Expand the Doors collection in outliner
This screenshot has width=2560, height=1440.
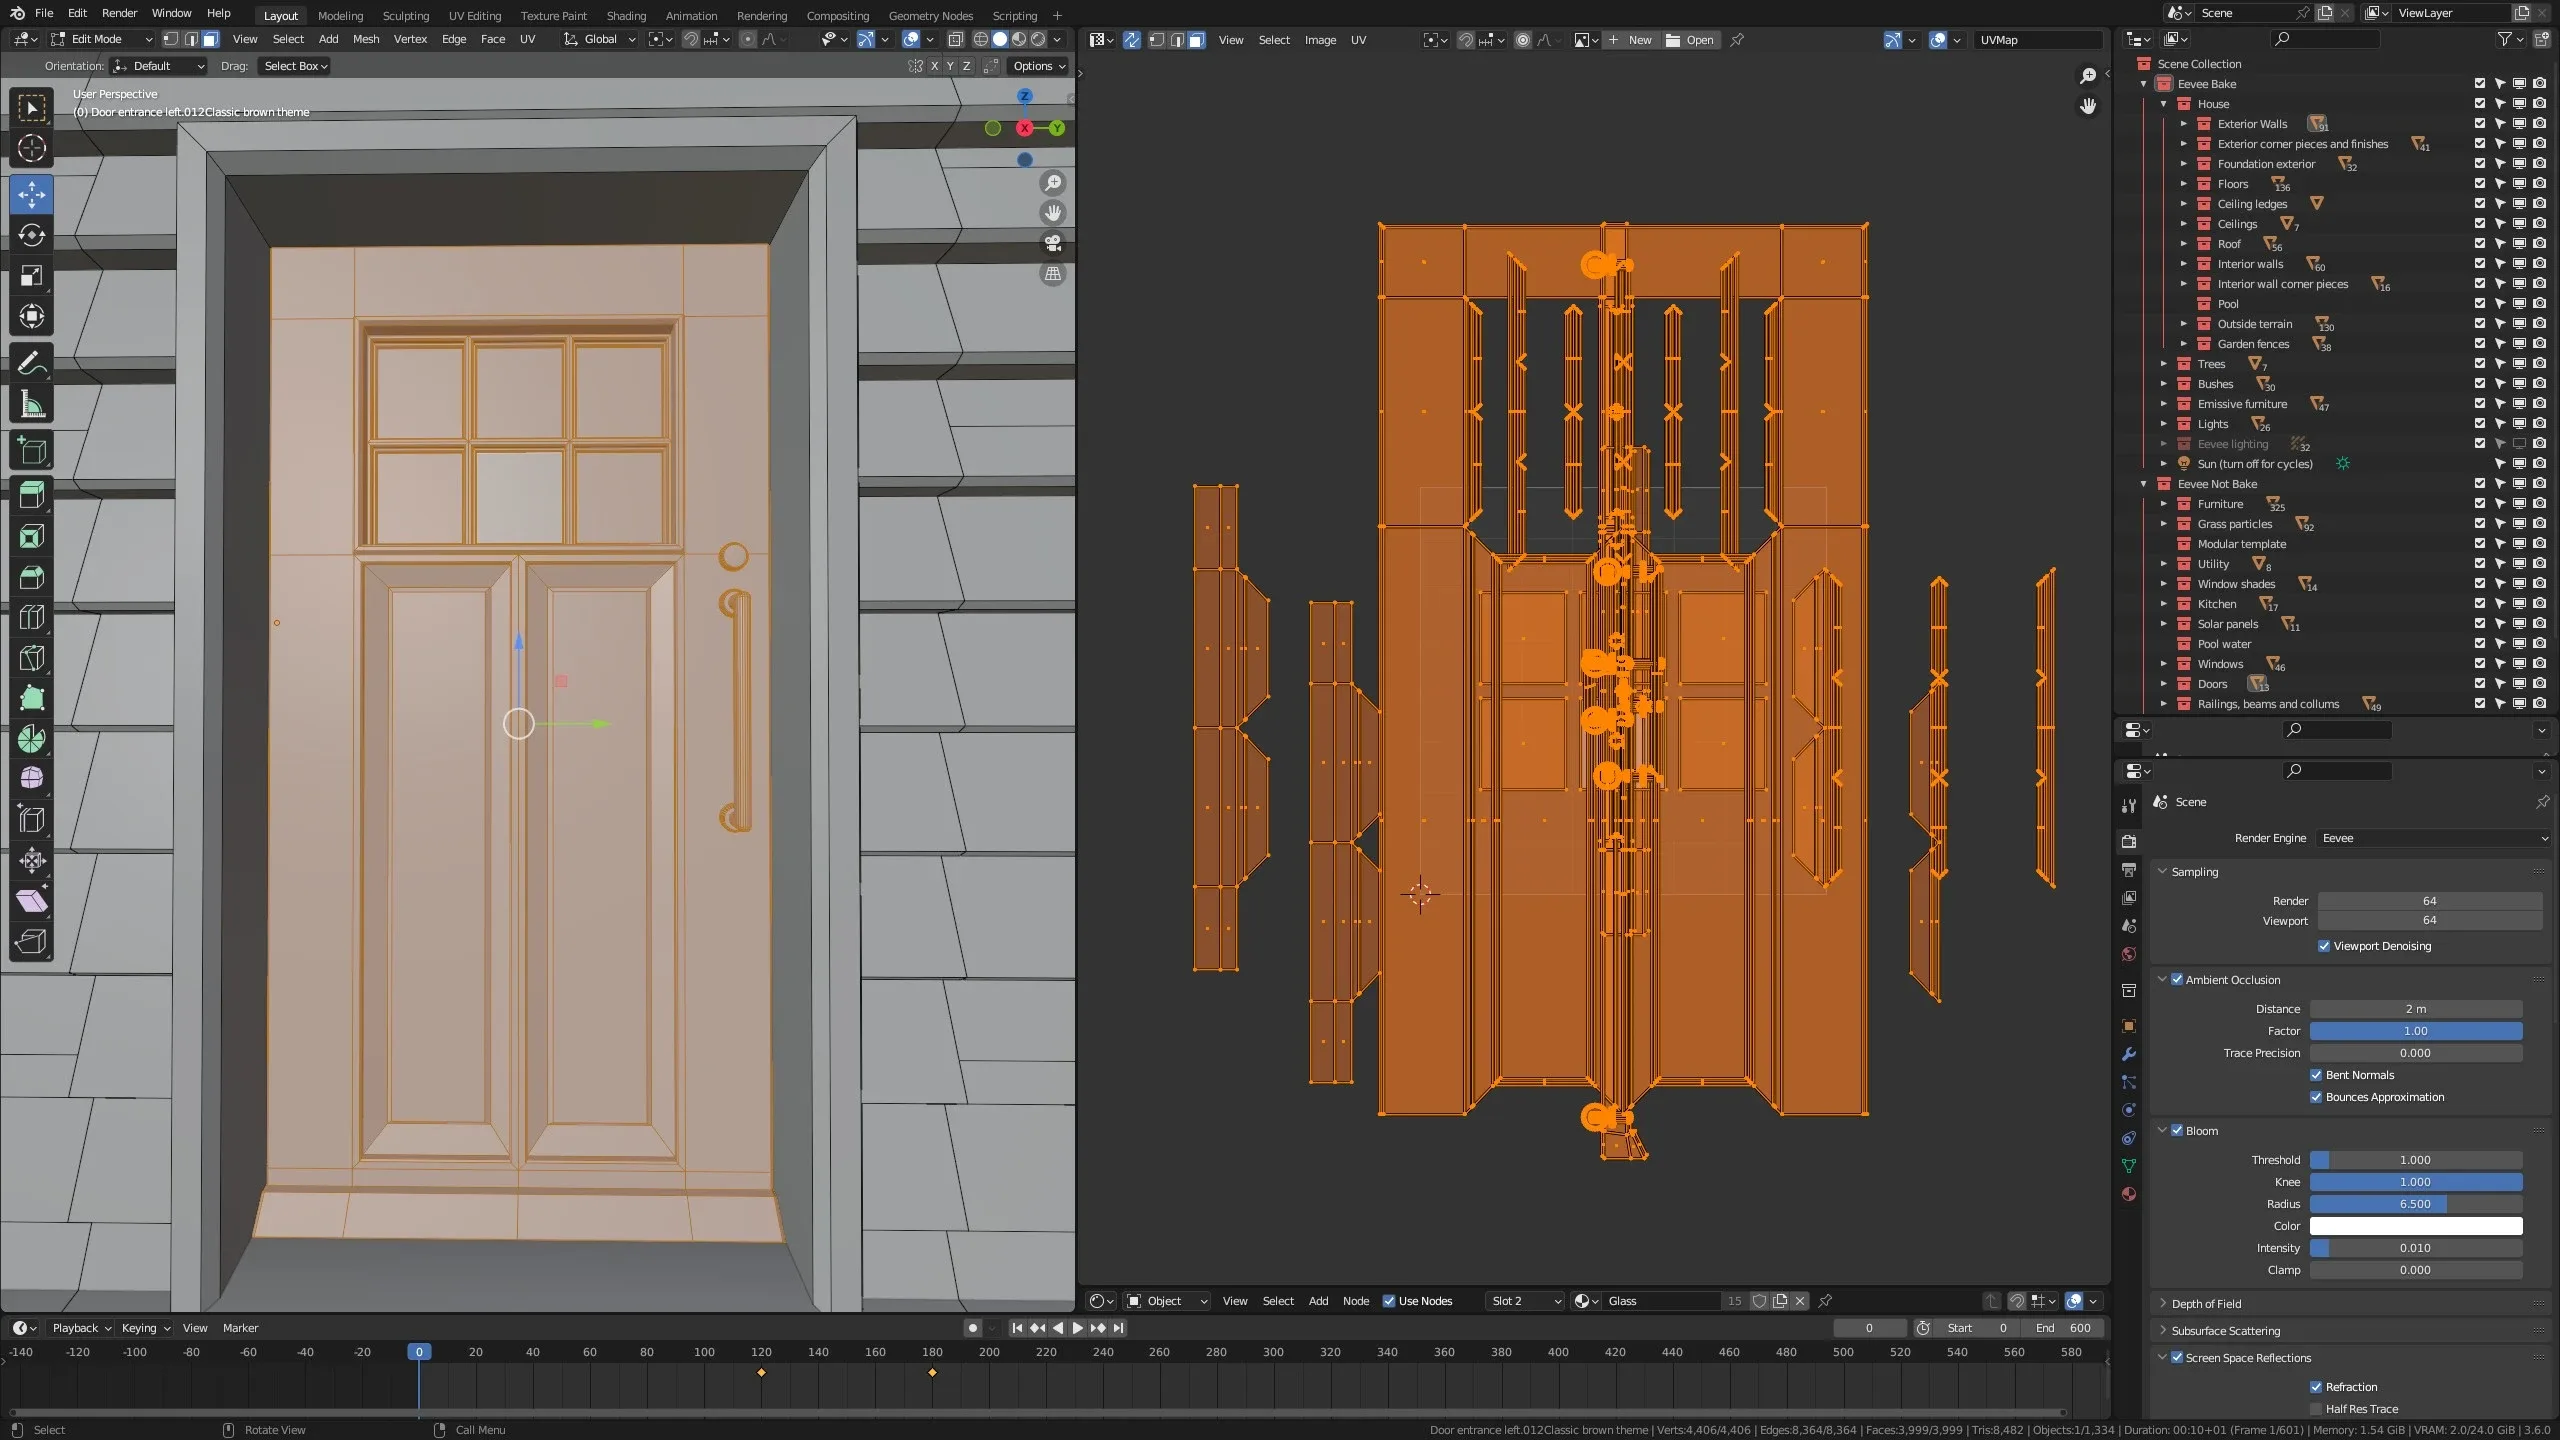click(2164, 684)
